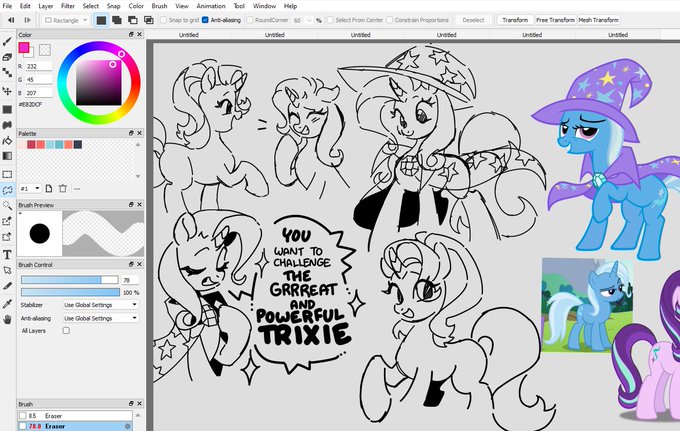
Task: Pick the dark red palette swatch
Action: [x=31, y=144]
